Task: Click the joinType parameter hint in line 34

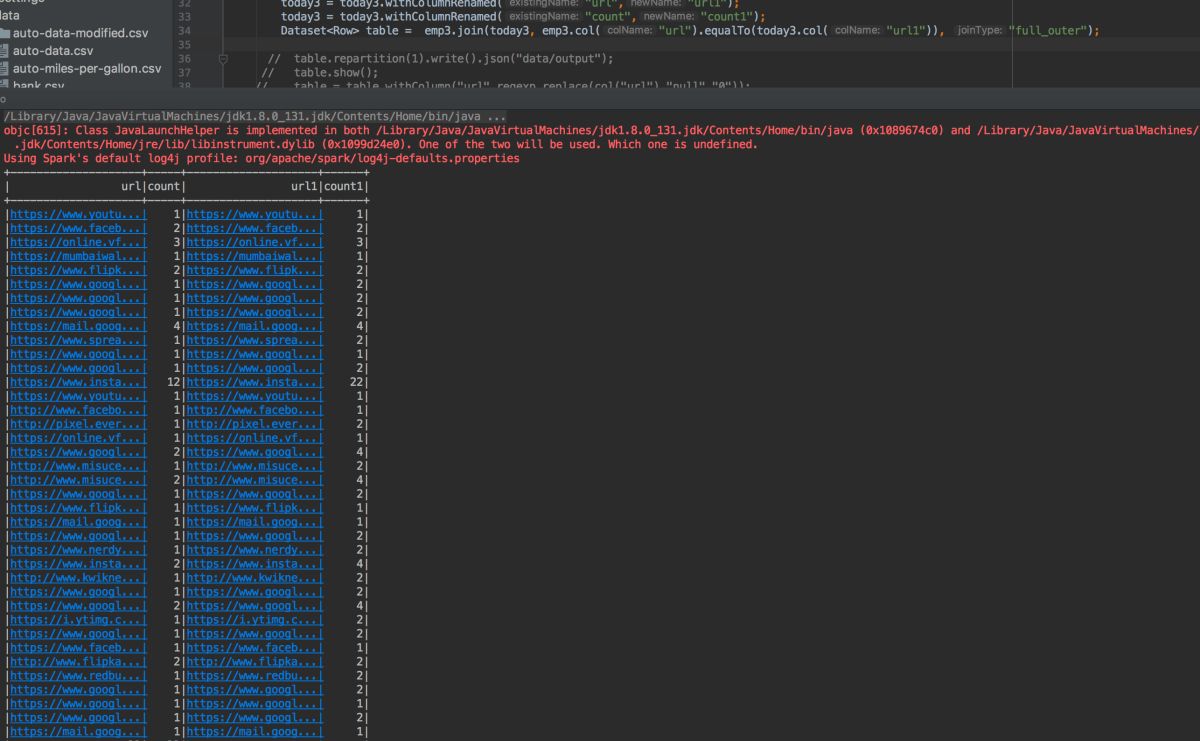Action: [980, 31]
